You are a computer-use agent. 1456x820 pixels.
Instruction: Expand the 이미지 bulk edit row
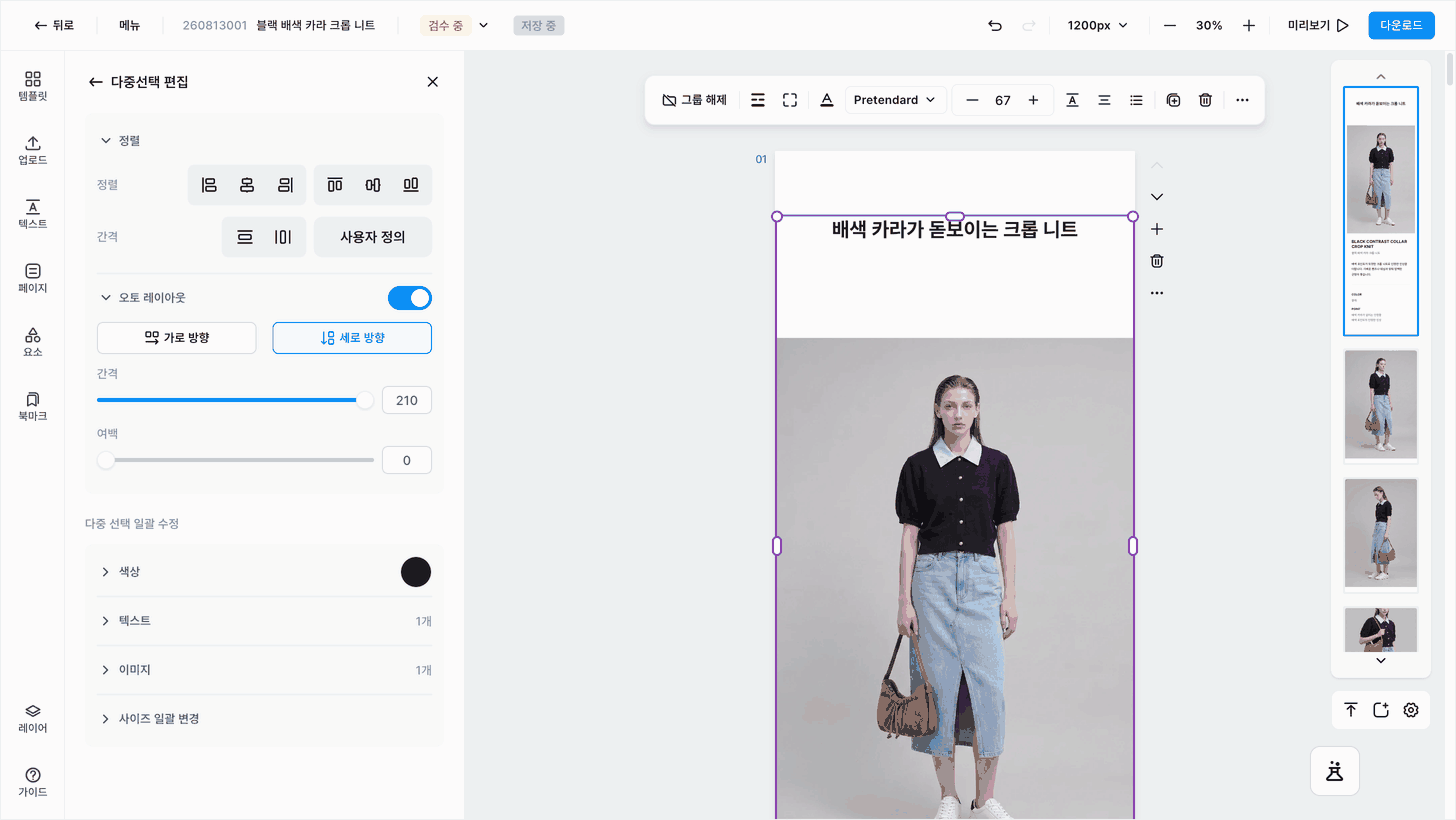click(265, 670)
